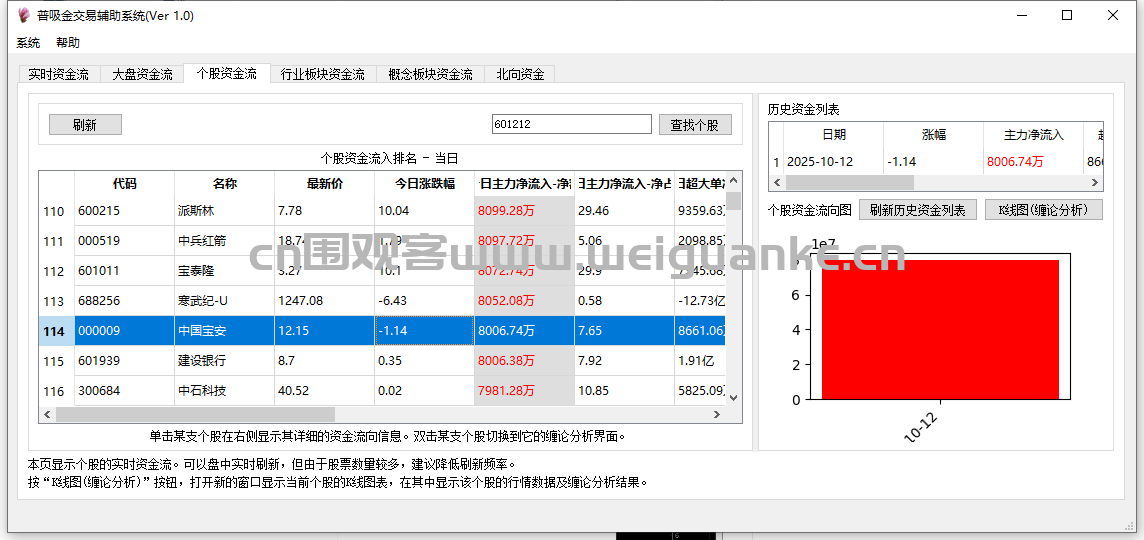
Task: Maximize the application window
Action: [1067, 15]
